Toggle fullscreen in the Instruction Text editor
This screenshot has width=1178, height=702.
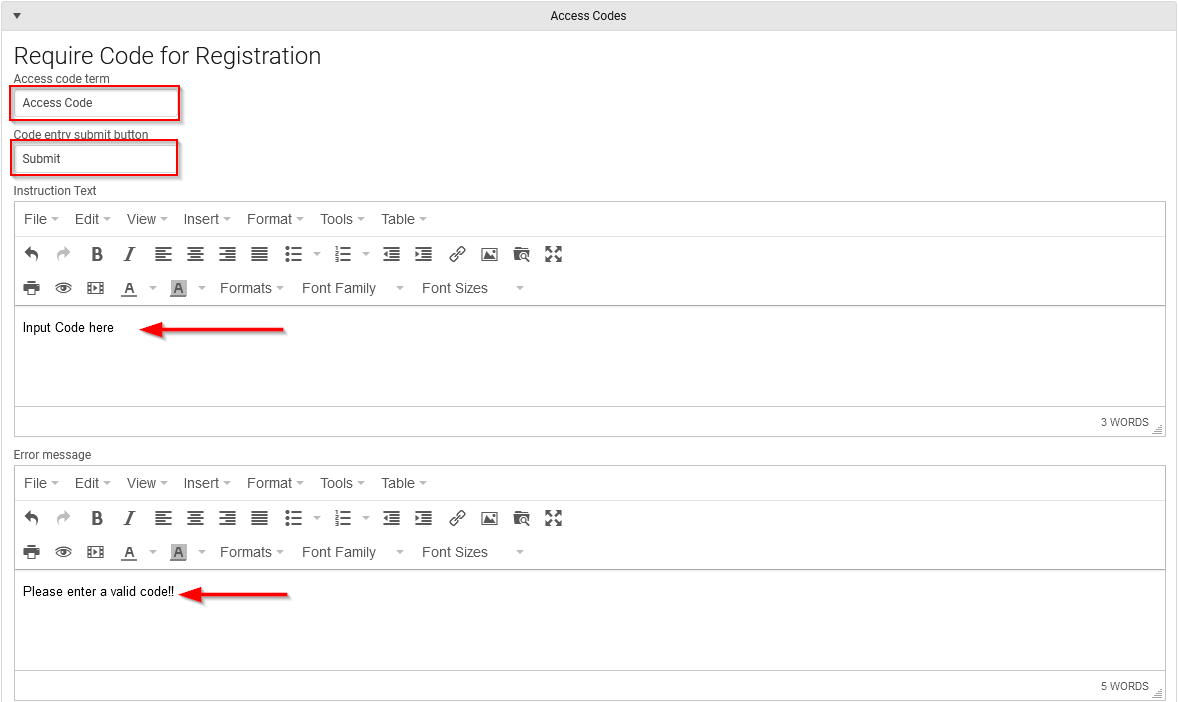pos(554,254)
